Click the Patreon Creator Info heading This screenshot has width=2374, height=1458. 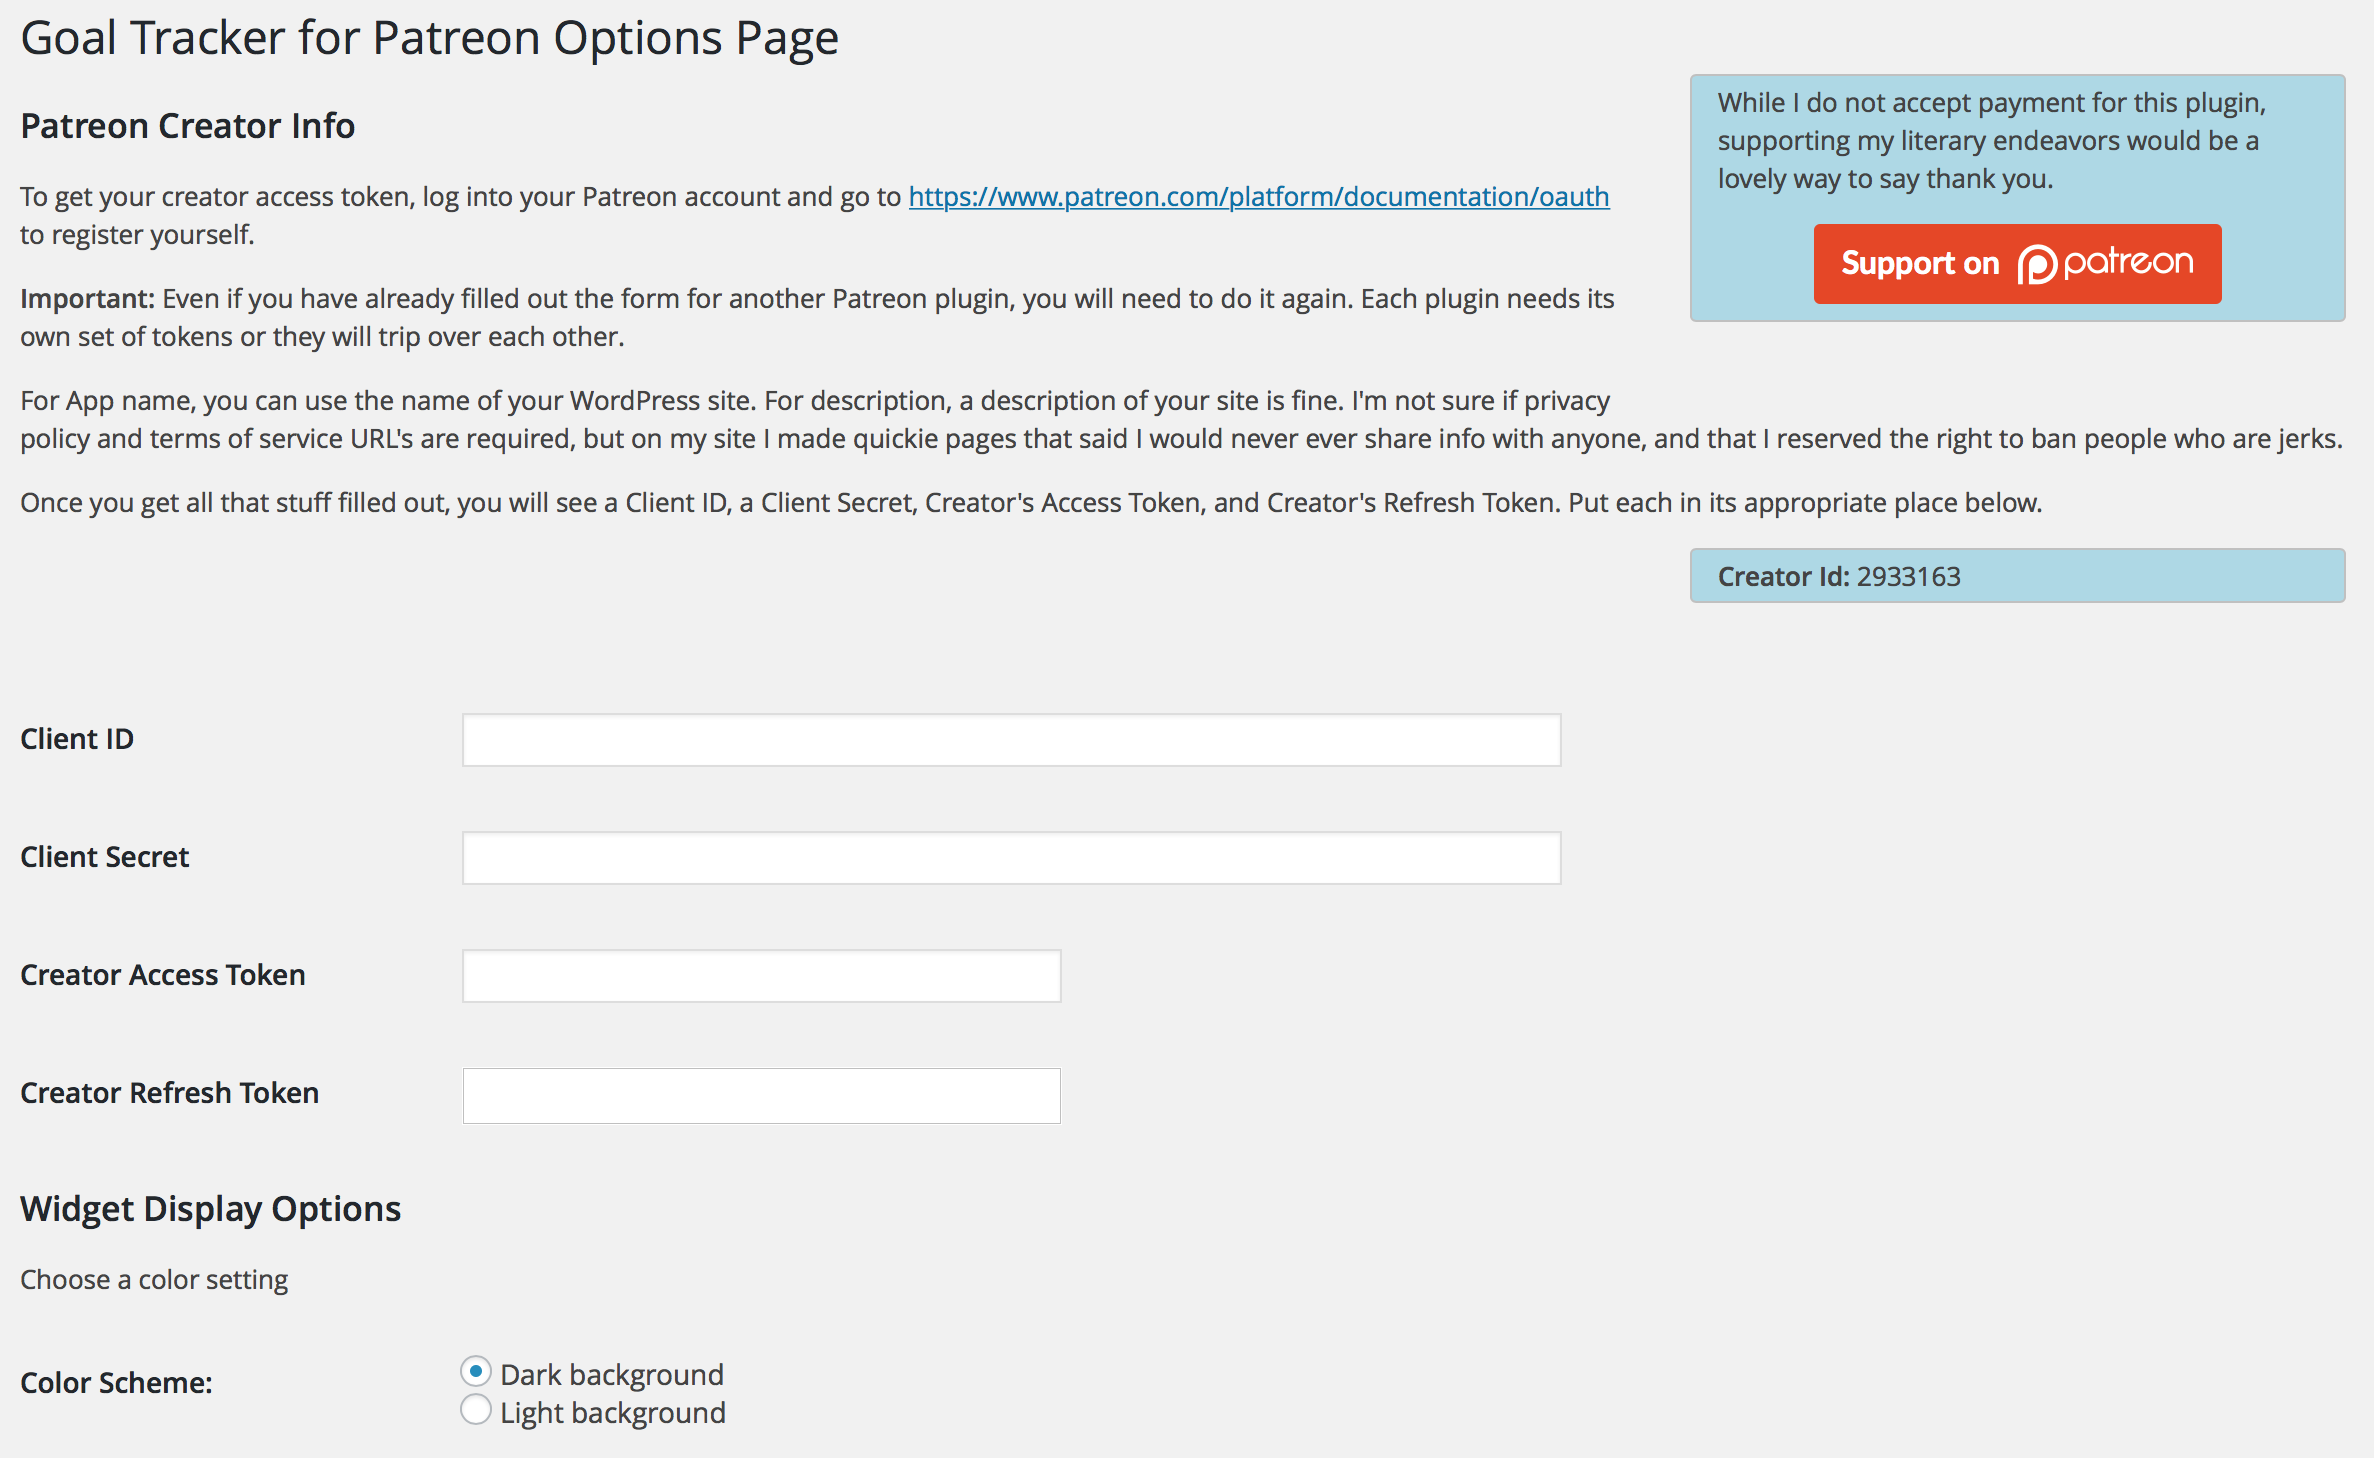click(188, 126)
